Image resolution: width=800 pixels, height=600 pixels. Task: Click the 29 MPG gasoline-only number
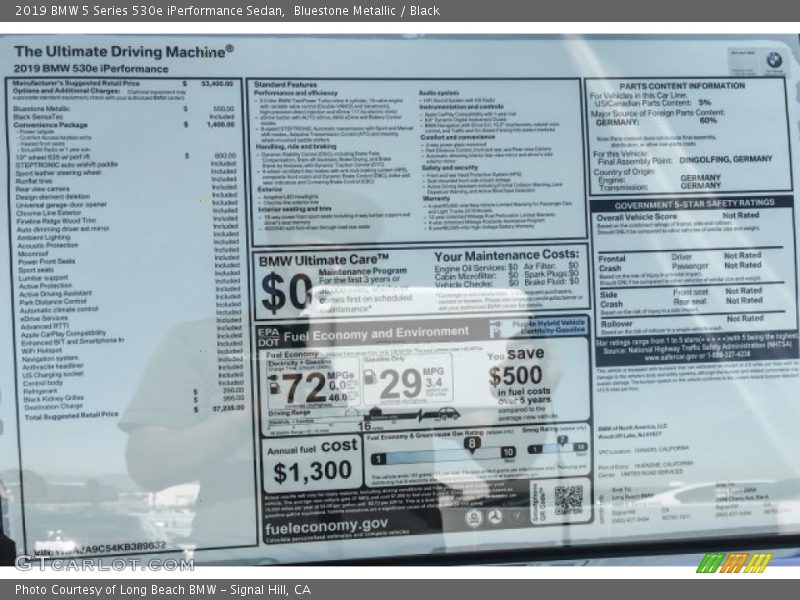click(401, 384)
